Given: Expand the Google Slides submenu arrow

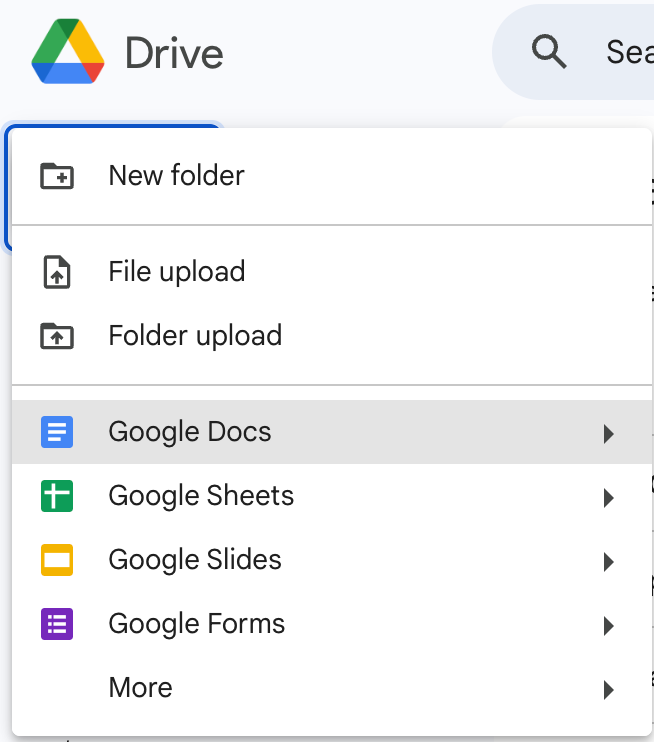Looking at the screenshot, I should 608,561.
